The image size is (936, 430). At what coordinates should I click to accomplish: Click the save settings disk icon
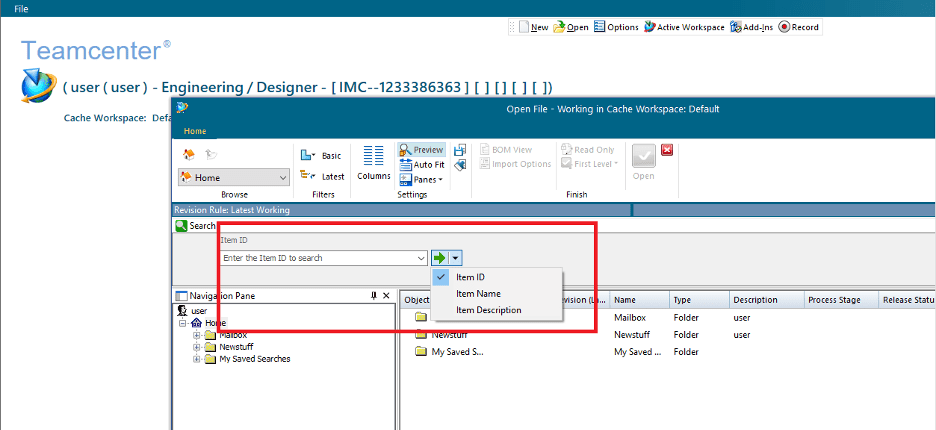pyautogui.click(x=460, y=150)
